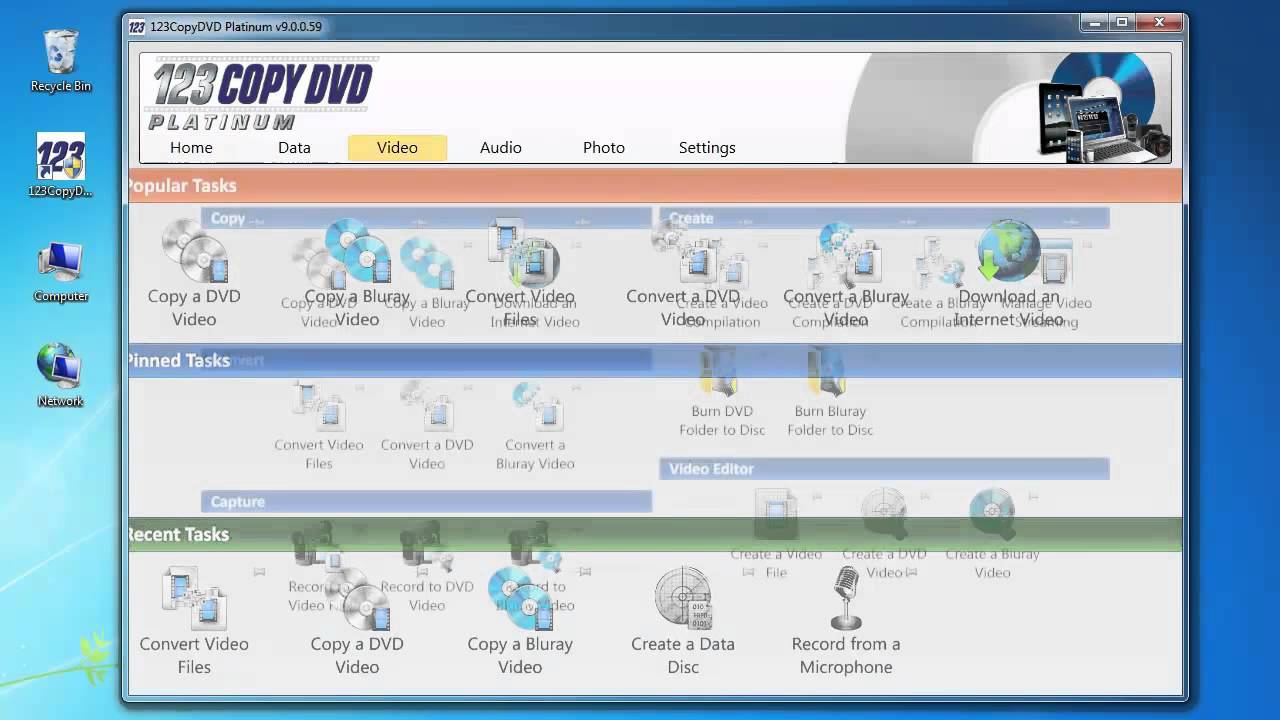Switch to the Home tab
The height and width of the screenshot is (720, 1280).
(x=191, y=147)
